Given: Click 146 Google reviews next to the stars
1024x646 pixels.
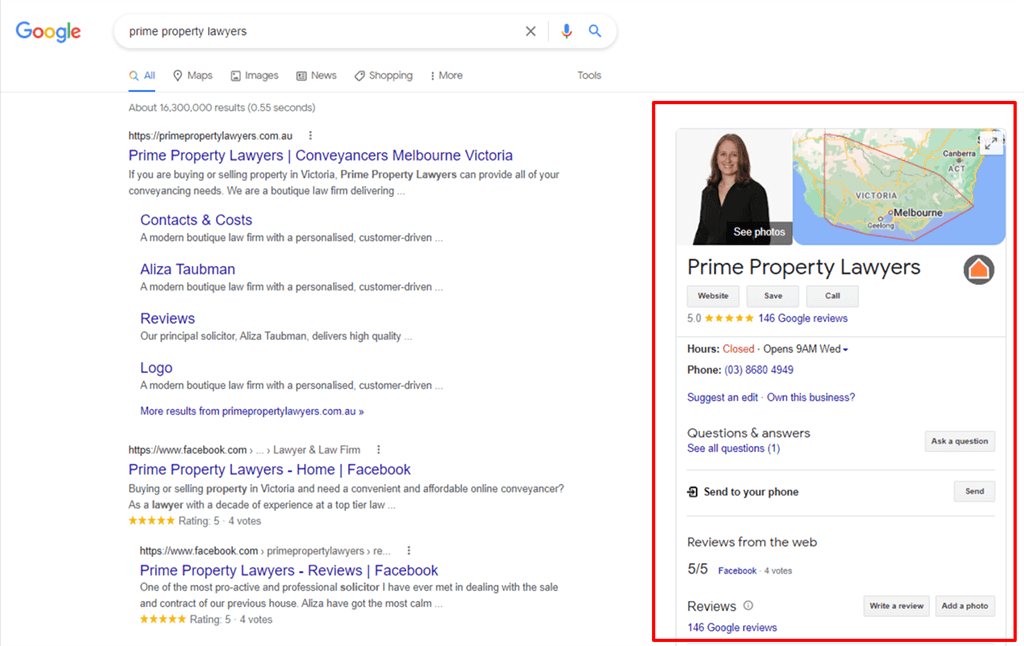Looking at the screenshot, I should (x=803, y=318).
